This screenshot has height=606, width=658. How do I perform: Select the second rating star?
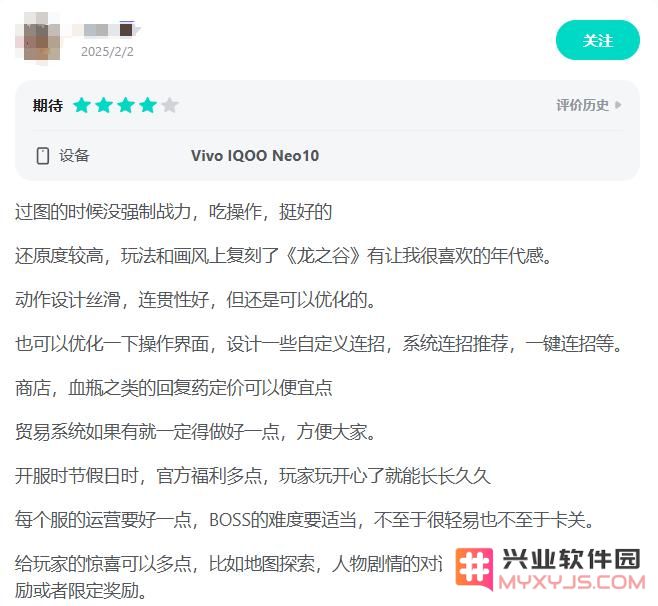point(104,105)
